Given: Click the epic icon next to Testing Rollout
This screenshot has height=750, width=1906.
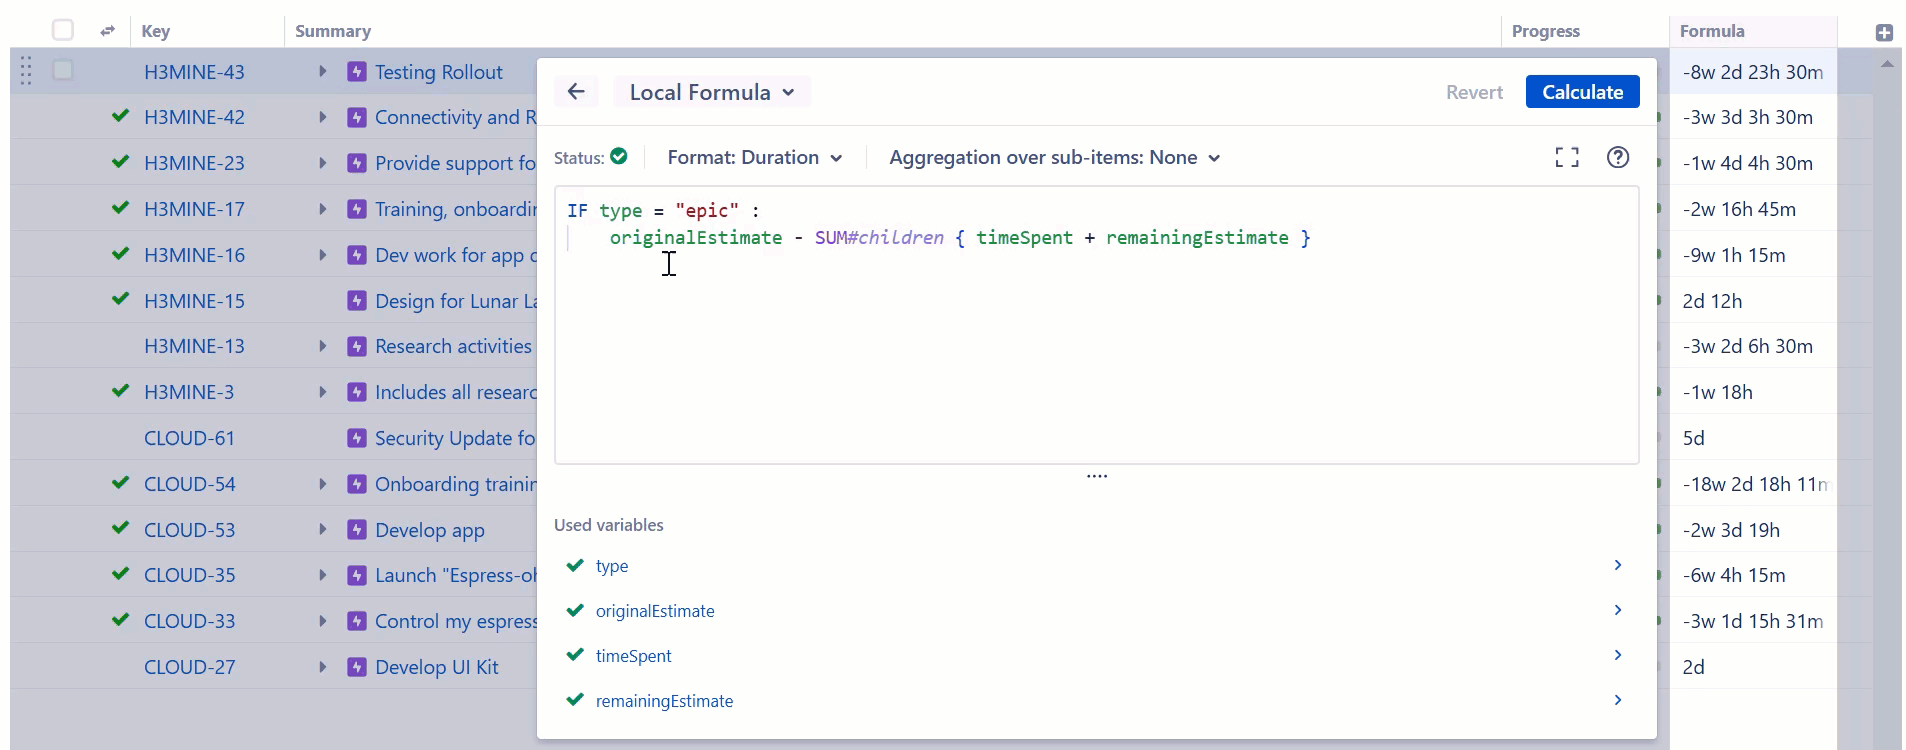Looking at the screenshot, I should [357, 72].
